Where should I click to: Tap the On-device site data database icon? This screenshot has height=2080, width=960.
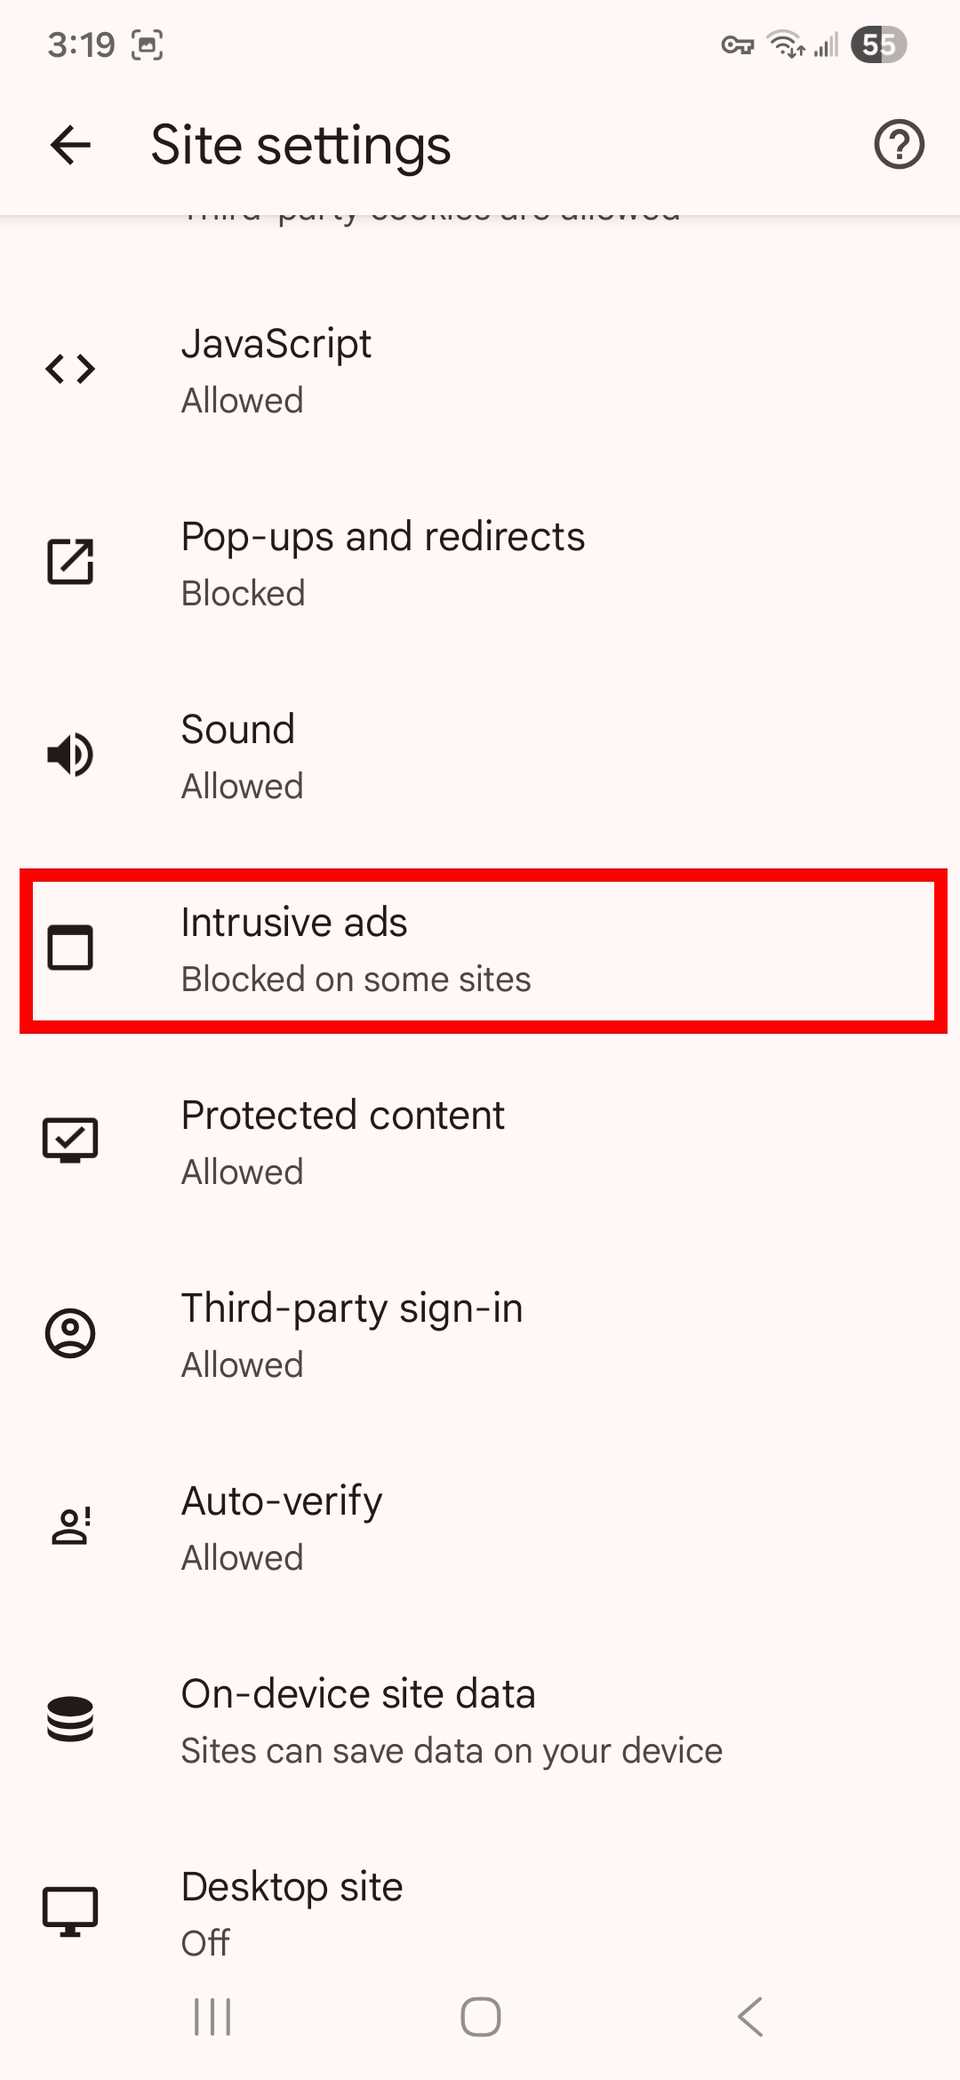click(71, 1719)
